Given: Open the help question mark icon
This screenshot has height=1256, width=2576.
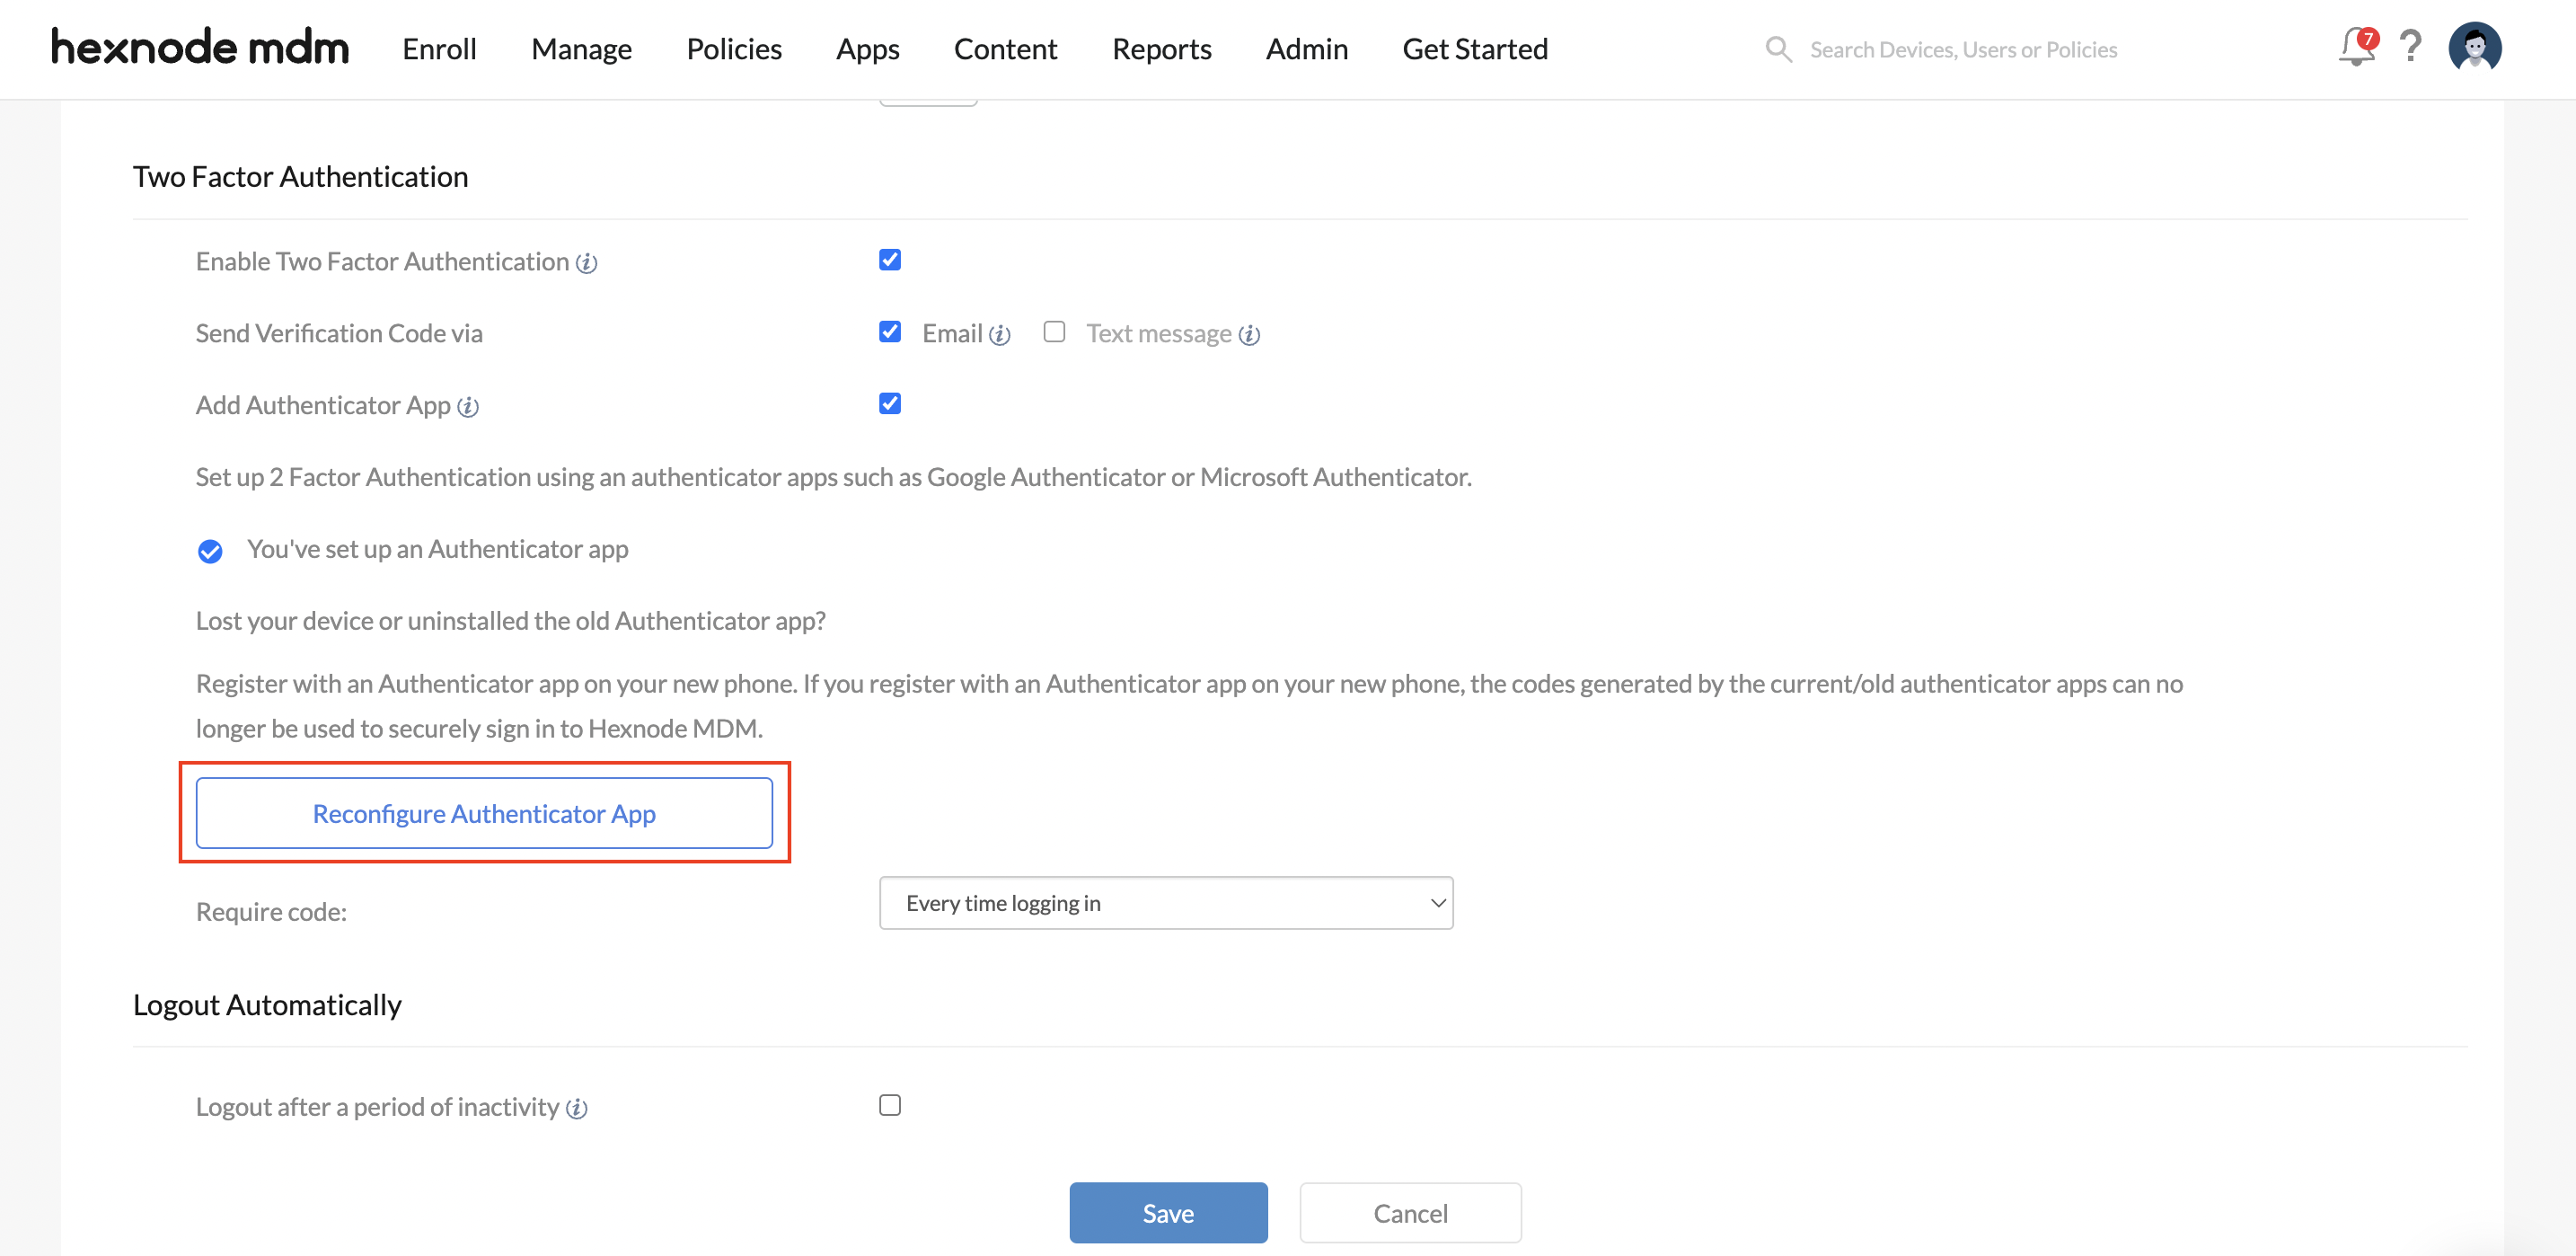Looking at the screenshot, I should pos(2411,47).
